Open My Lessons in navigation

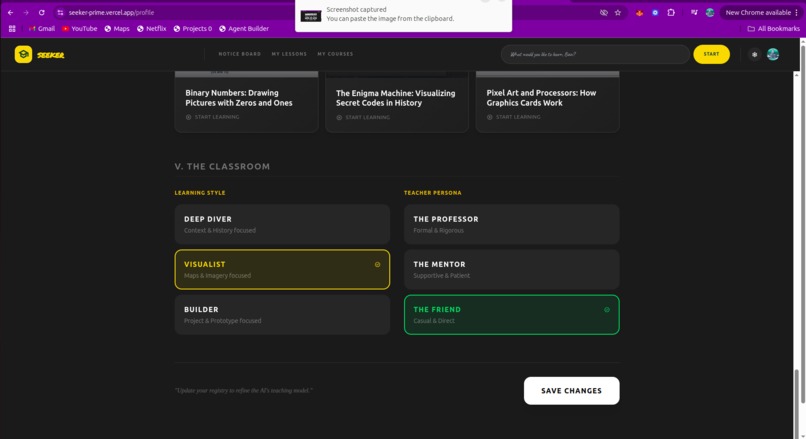coord(289,54)
